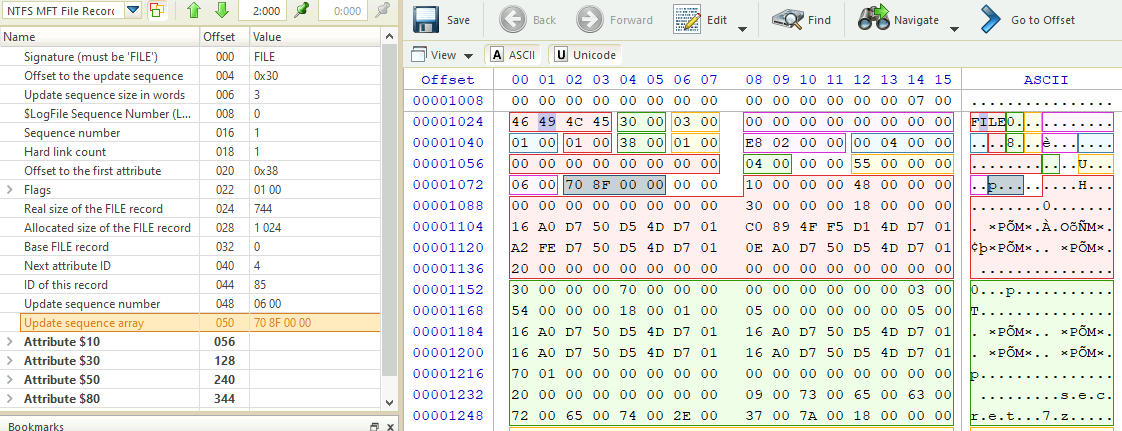The width and height of the screenshot is (1122, 431).
Task: Select the Next attribute ID row
Action: (191, 266)
